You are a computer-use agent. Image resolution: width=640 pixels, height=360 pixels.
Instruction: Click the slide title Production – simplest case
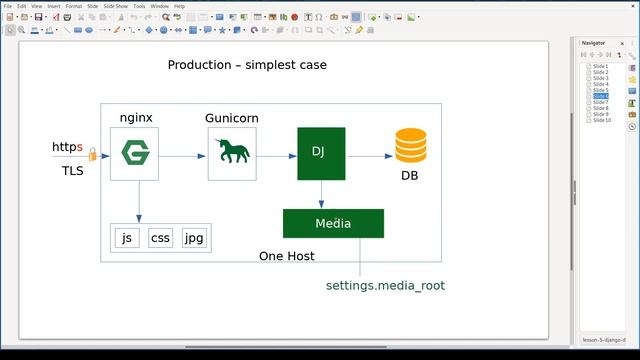pos(247,65)
